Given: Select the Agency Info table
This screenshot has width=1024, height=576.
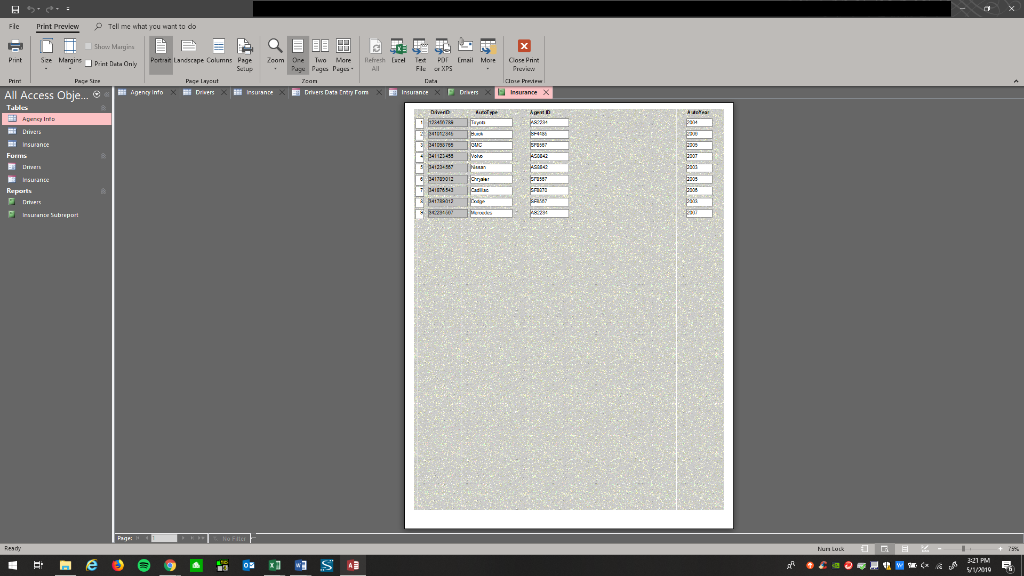Looking at the screenshot, I should point(57,119).
